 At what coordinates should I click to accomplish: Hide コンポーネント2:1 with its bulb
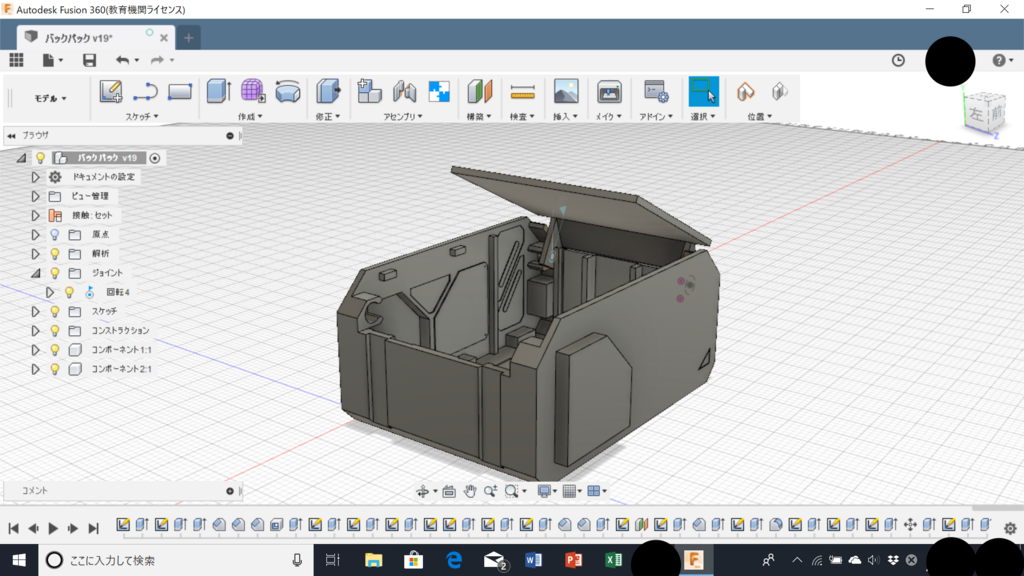point(55,369)
